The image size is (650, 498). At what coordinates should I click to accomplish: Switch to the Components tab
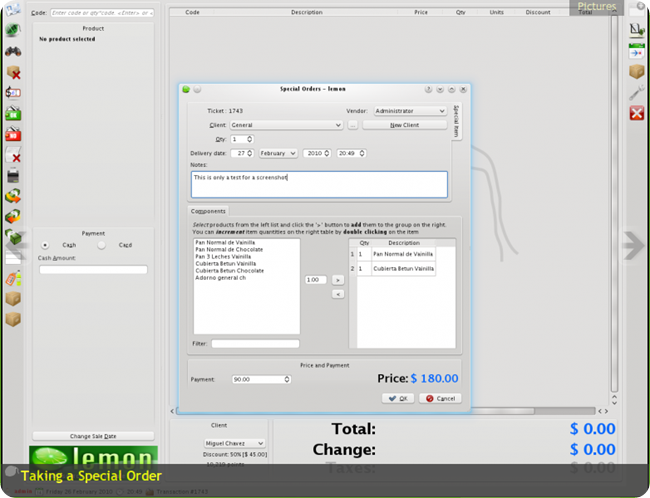[x=208, y=211]
